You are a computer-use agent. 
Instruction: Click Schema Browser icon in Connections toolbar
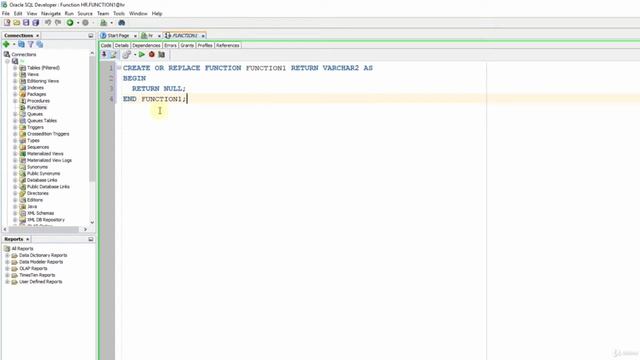(x=40, y=44)
